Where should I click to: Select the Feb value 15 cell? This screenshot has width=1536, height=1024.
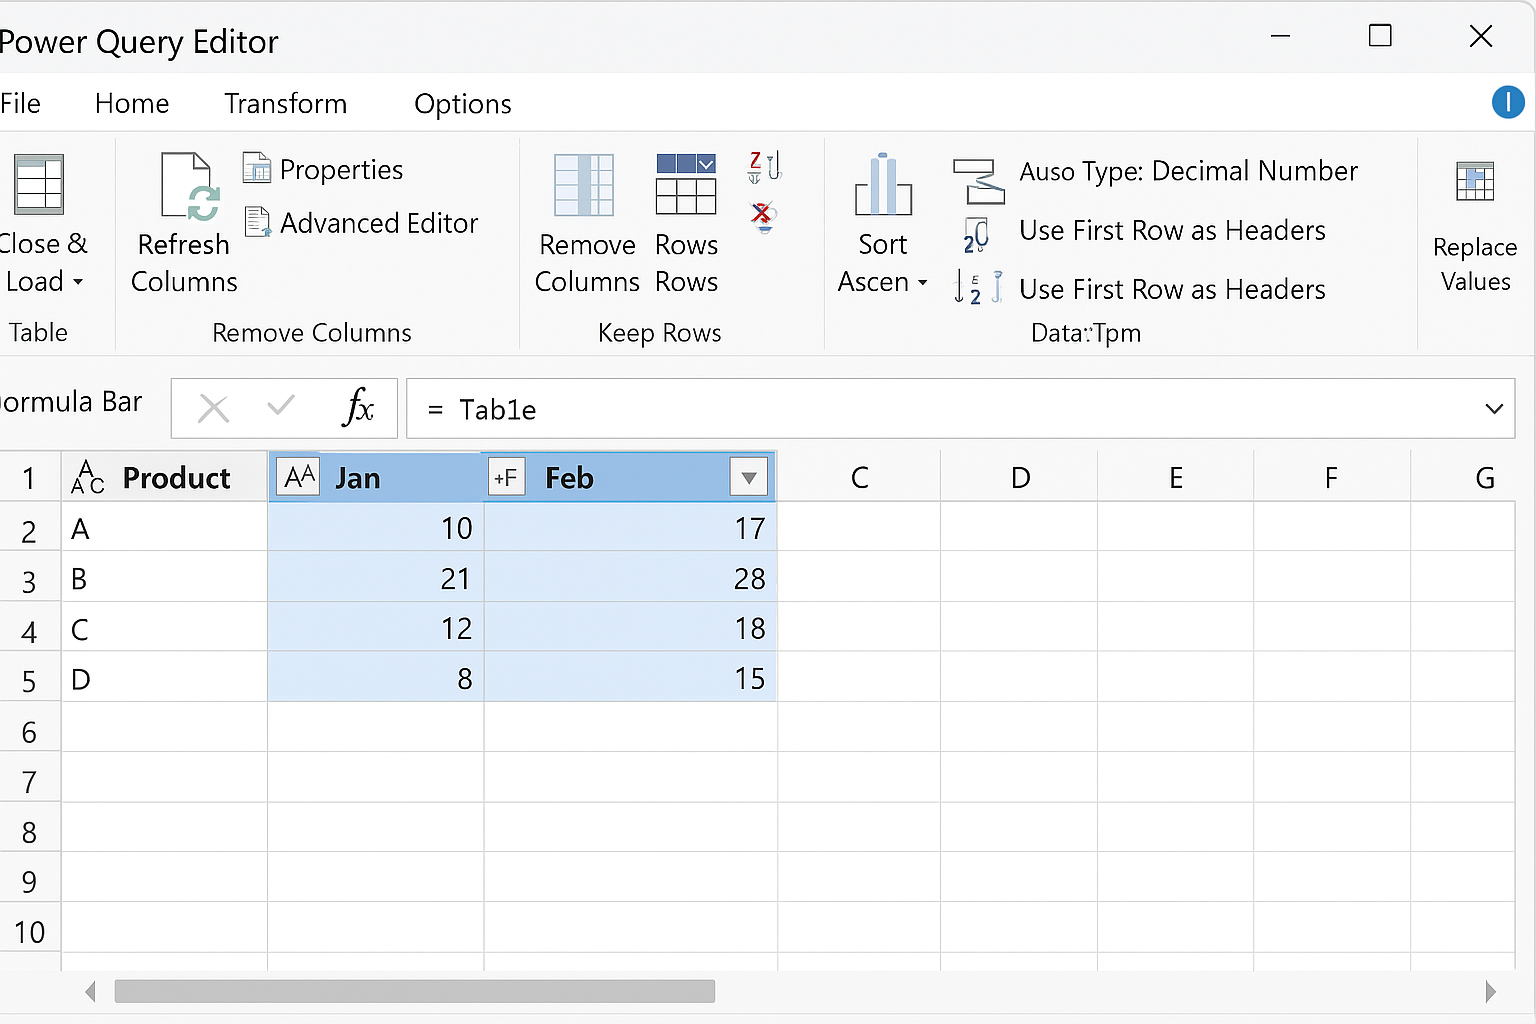tap(630, 677)
